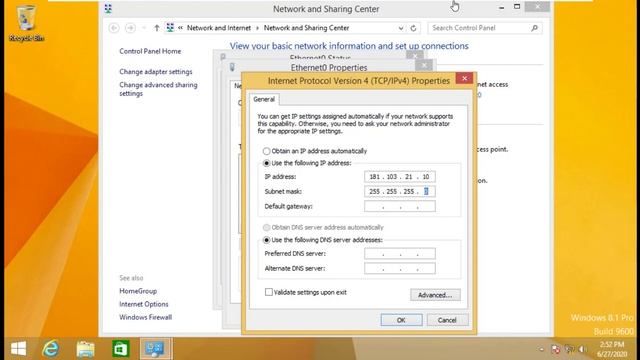Go up one level with the up arrow
The image size is (640, 360).
coord(157,28)
